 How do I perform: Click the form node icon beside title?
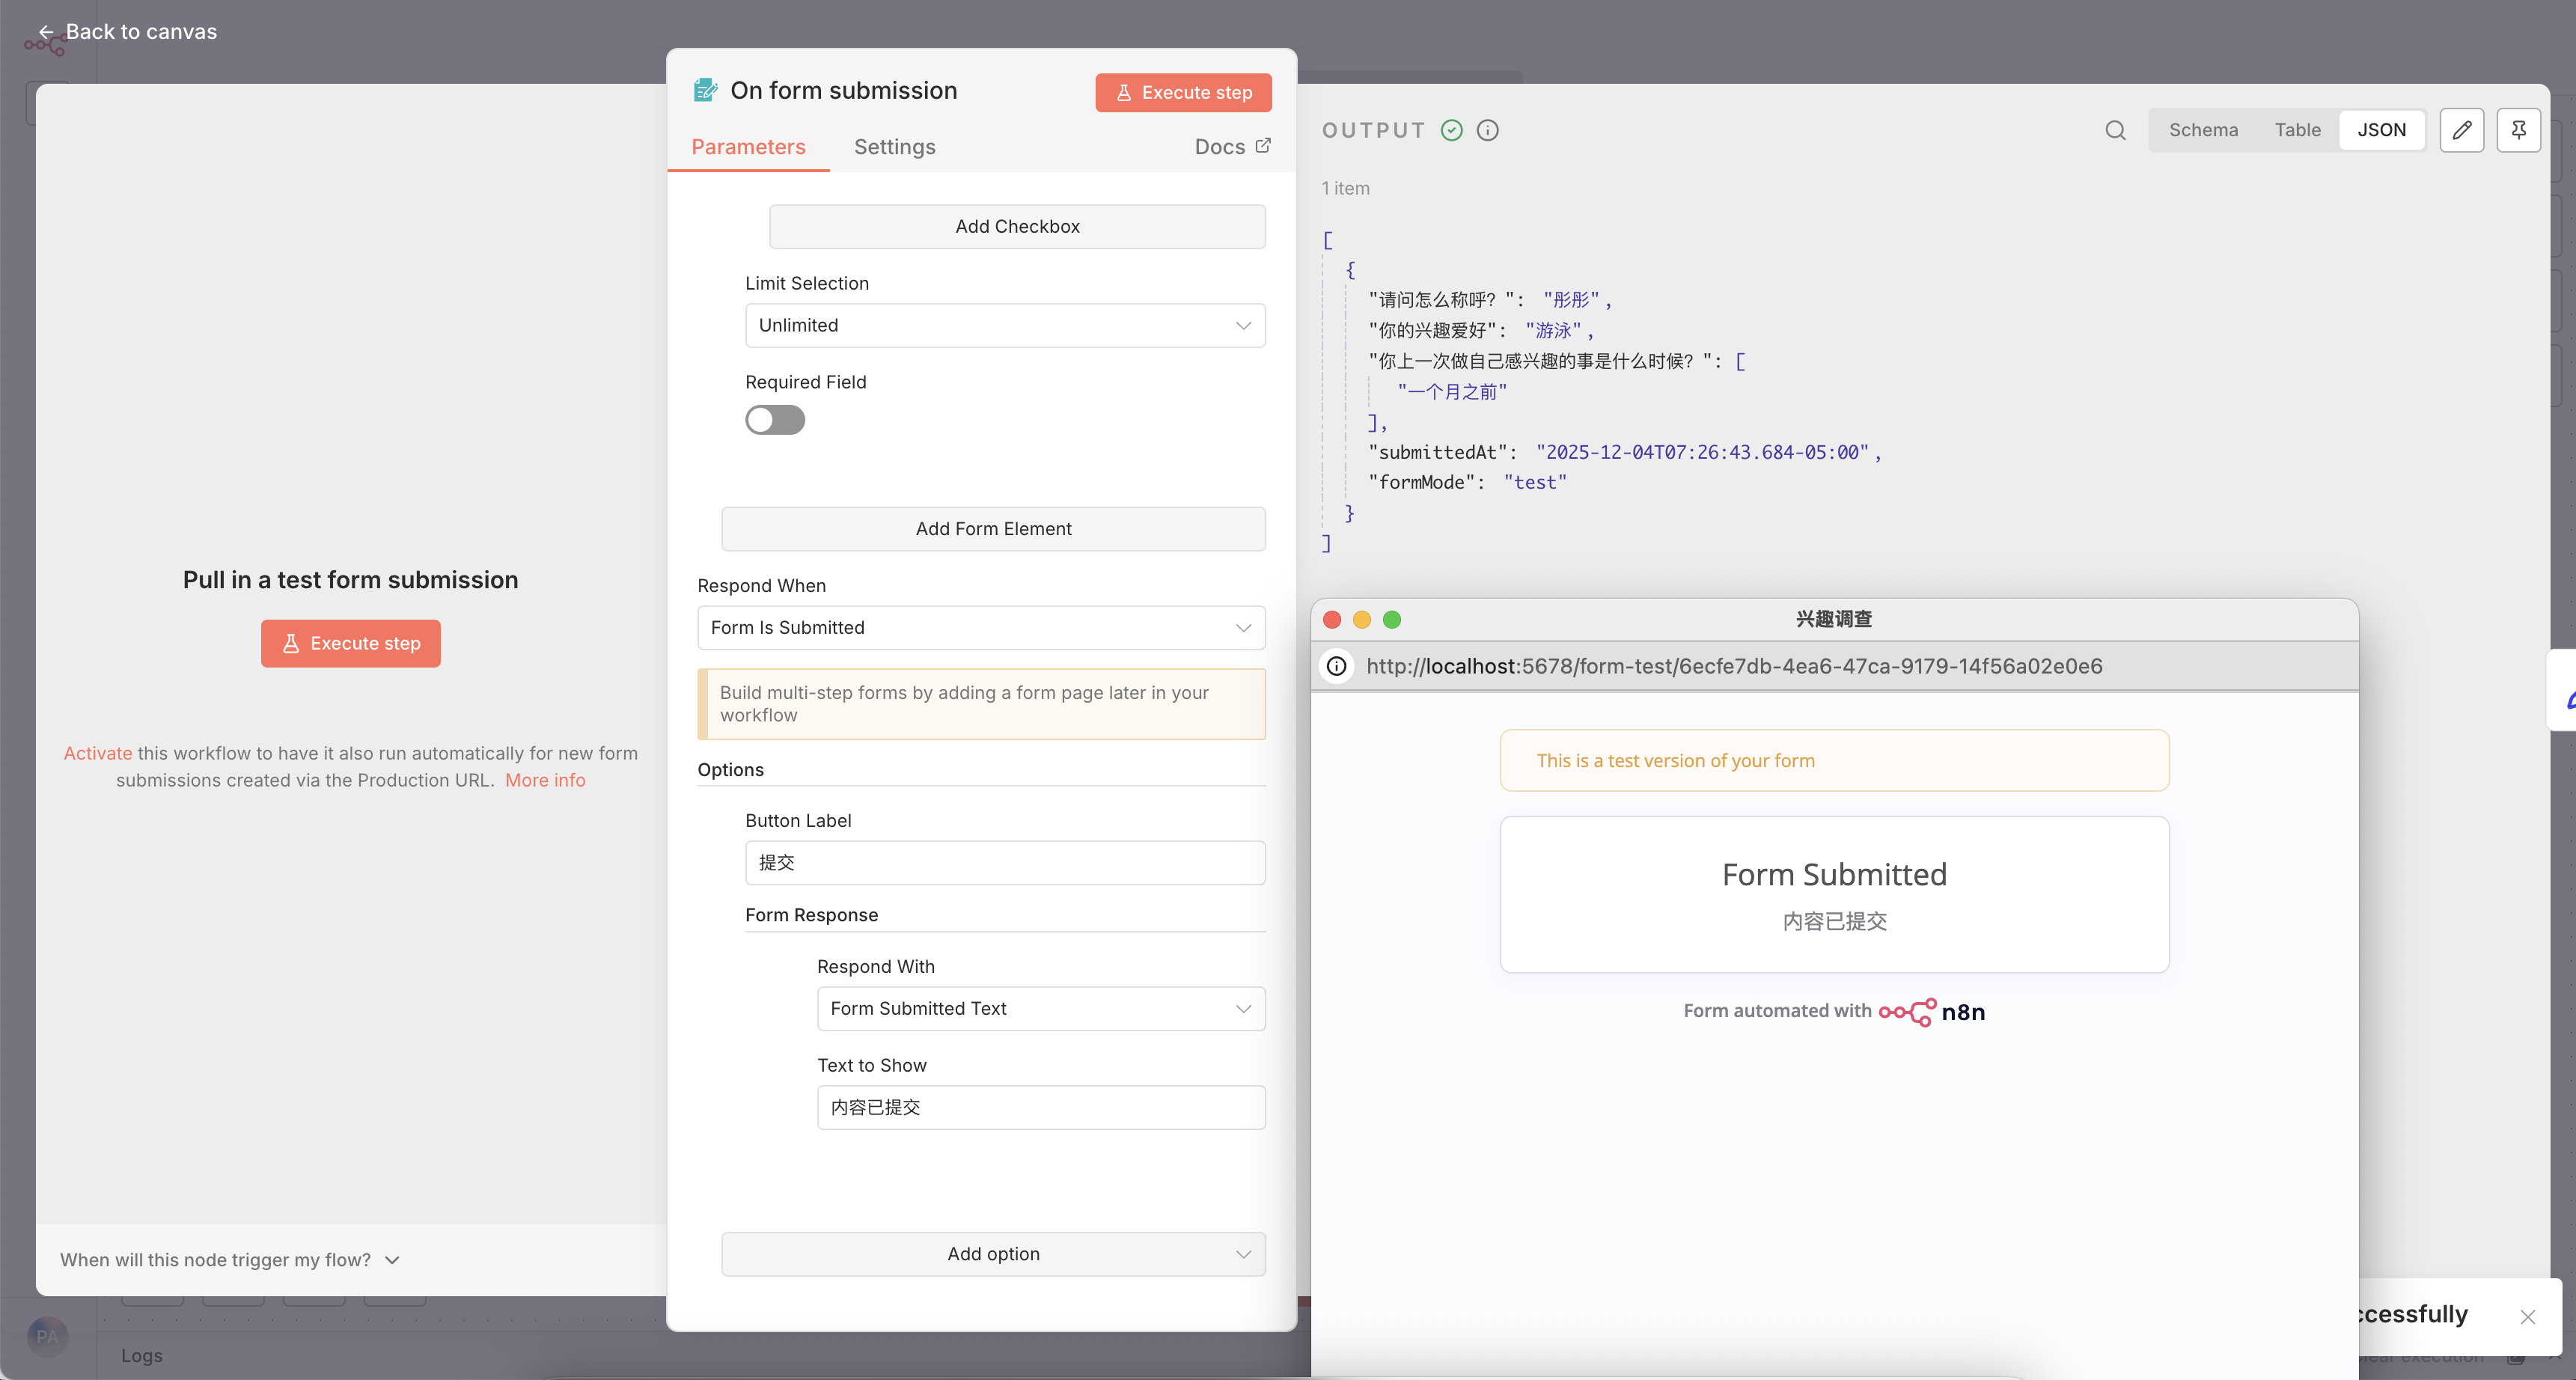[706, 91]
